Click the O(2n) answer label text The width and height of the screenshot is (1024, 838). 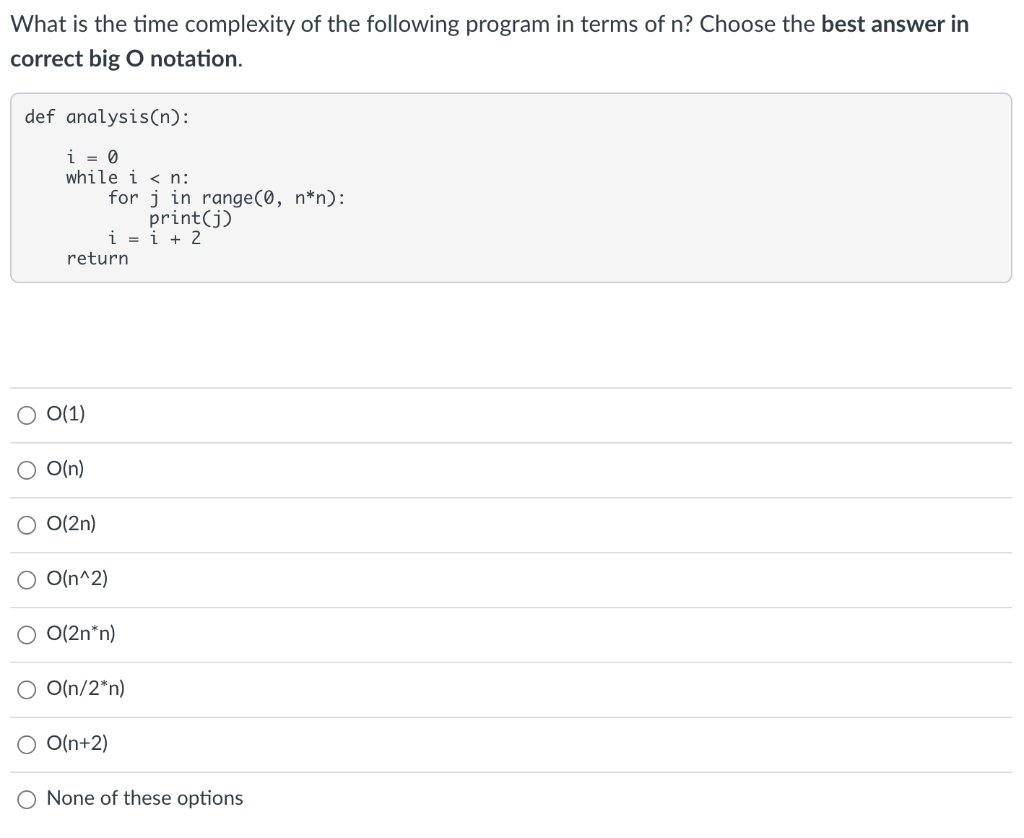(x=71, y=524)
